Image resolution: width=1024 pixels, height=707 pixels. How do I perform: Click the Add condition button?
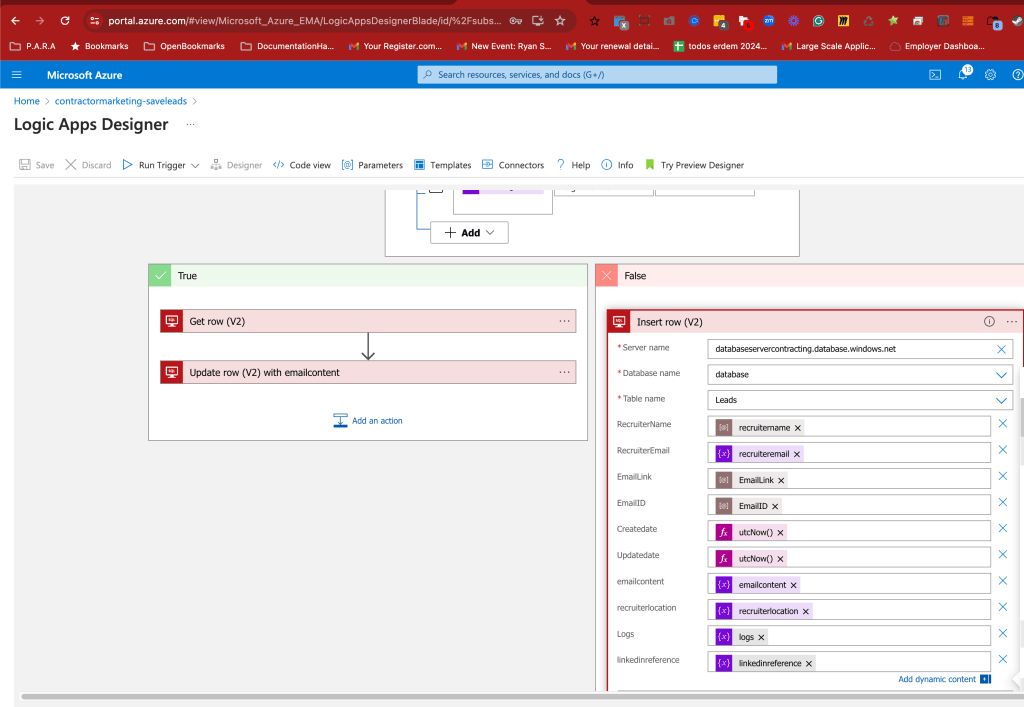click(469, 232)
